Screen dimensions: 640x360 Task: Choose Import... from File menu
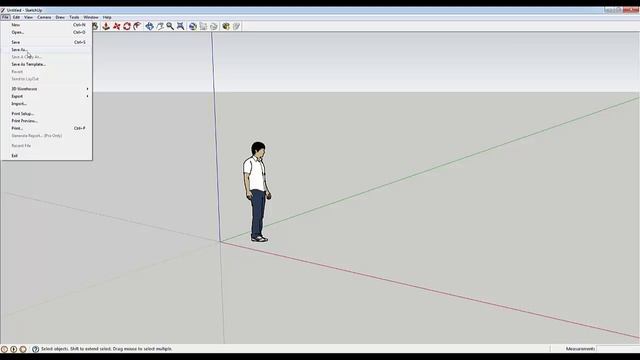[x=47, y=104]
